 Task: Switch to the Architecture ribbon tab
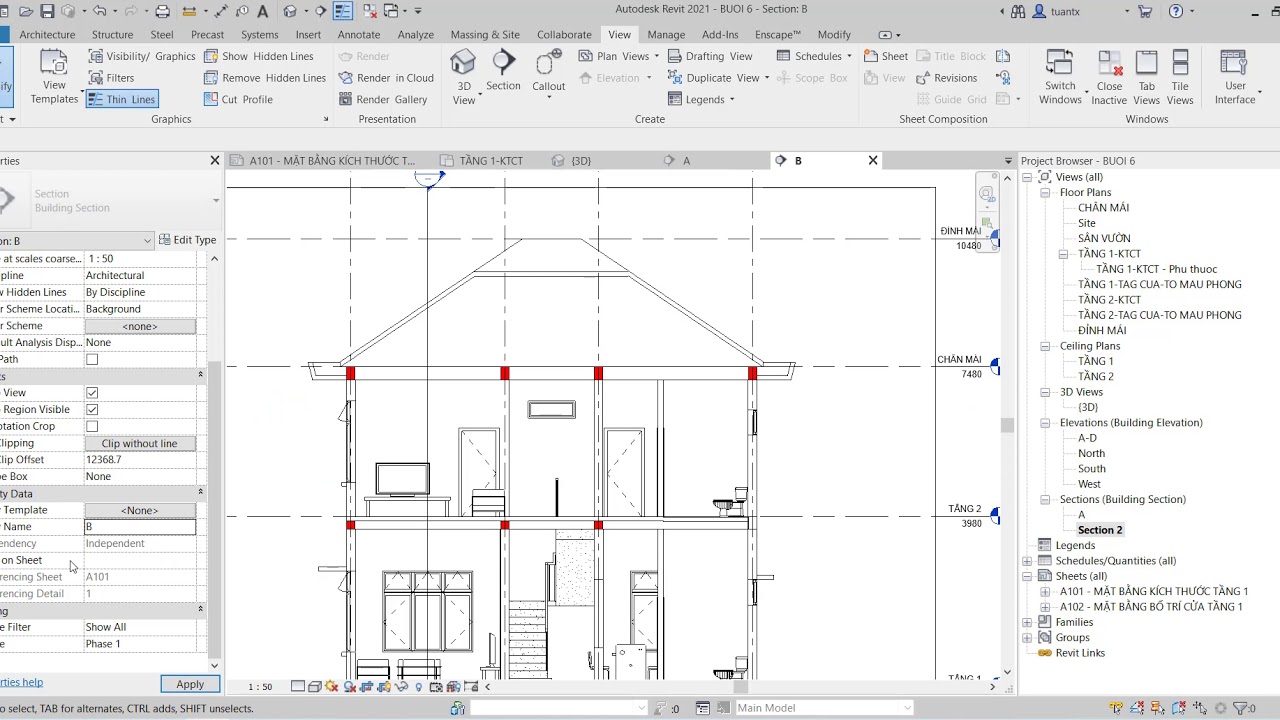click(x=47, y=34)
